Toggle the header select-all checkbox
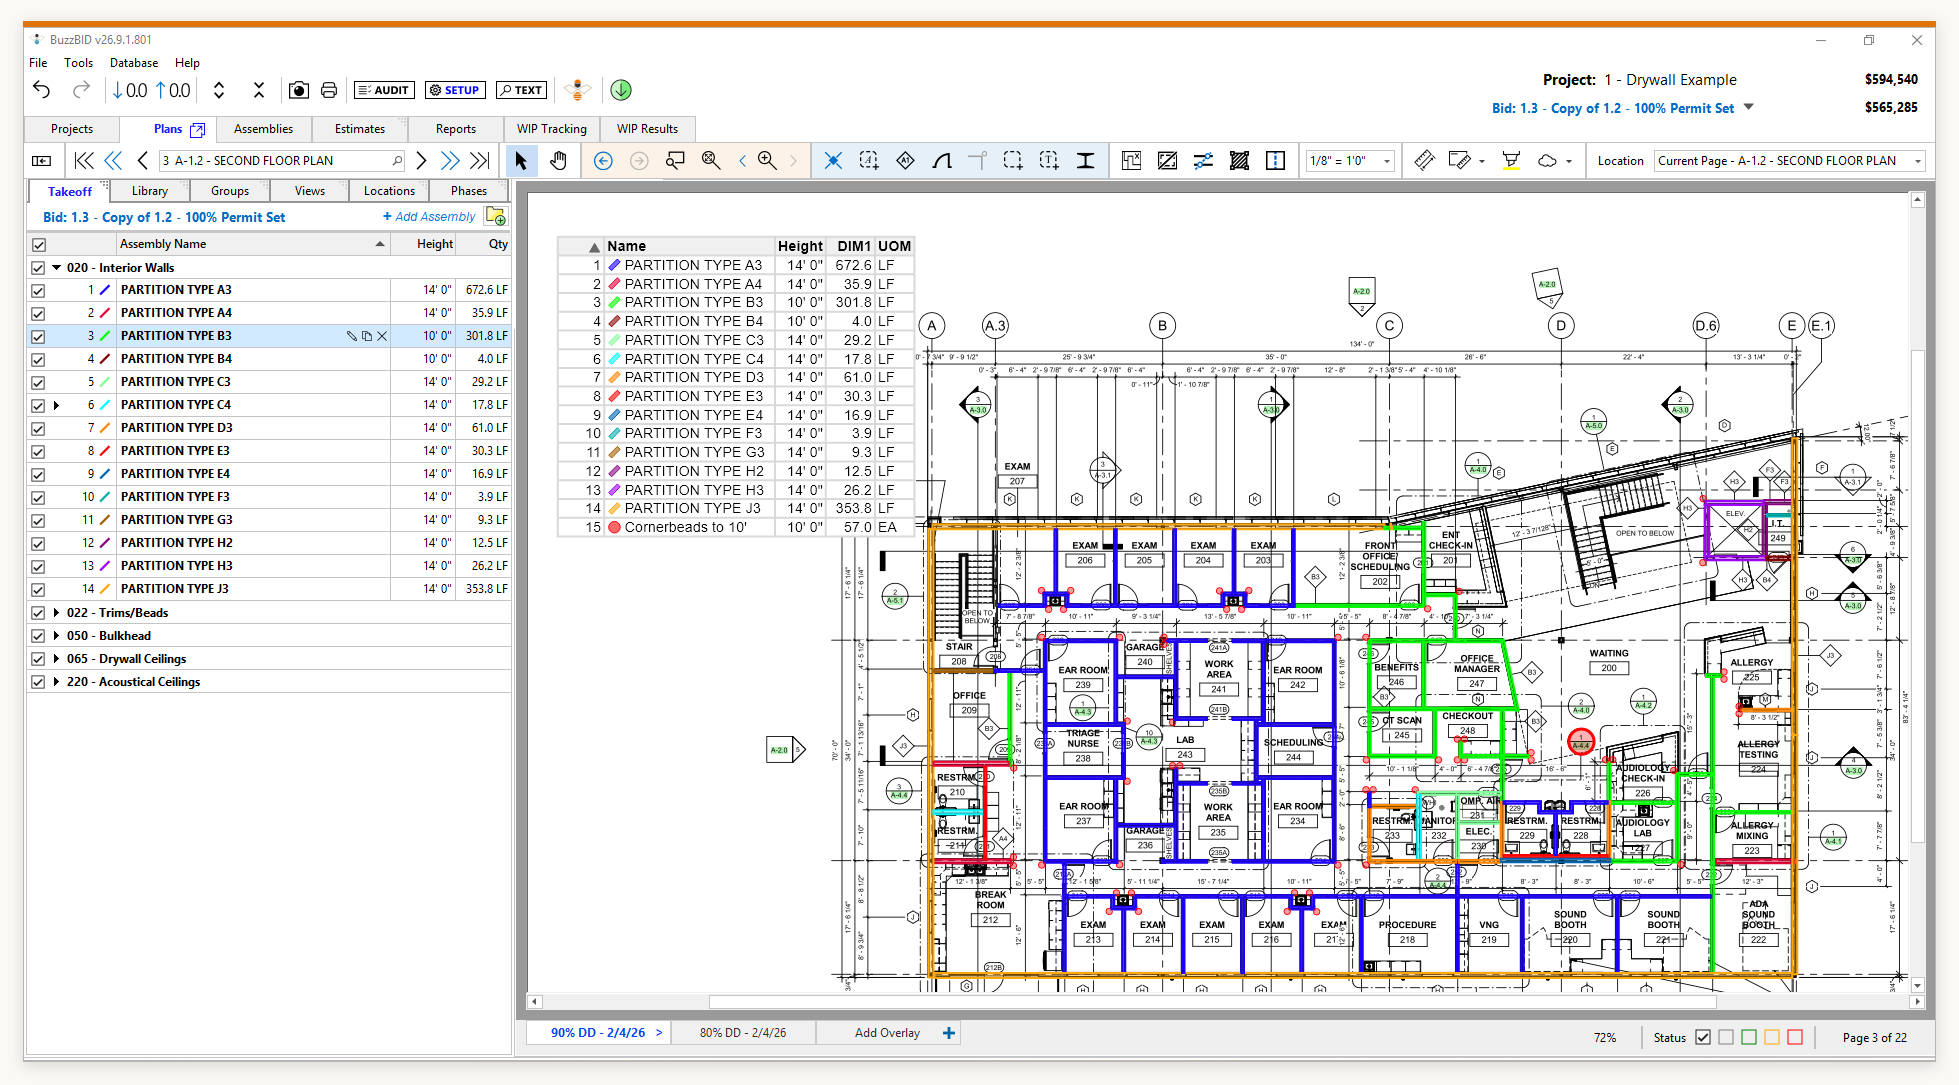Image resolution: width=1959 pixels, height=1085 pixels. pyautogui.click(x=38, y=245)
